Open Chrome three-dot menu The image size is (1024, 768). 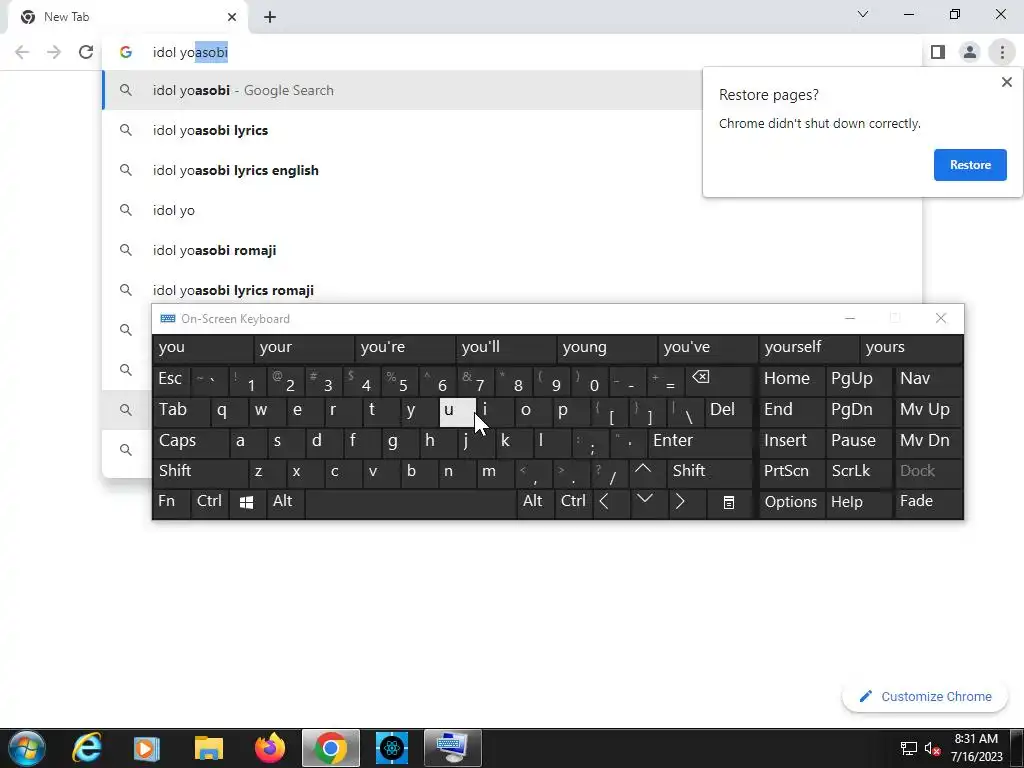1002,52
